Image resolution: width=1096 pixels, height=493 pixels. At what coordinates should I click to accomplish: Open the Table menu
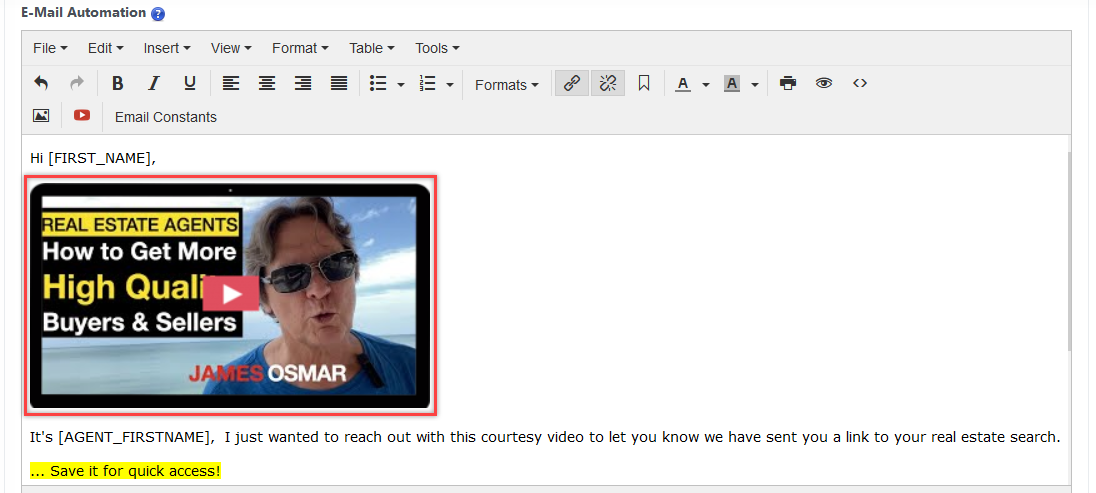(371, 48)
